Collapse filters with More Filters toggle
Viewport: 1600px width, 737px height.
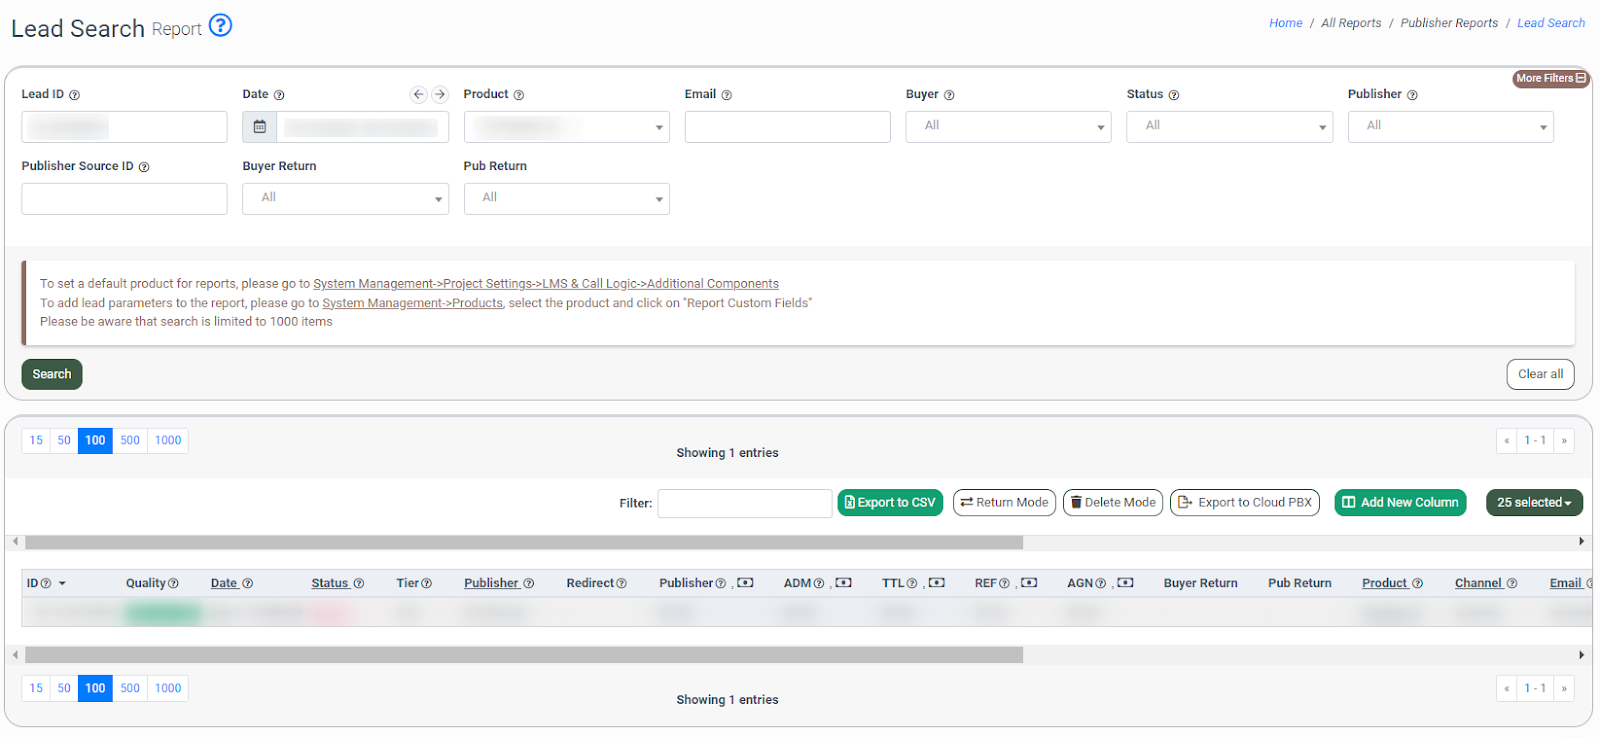1550,78
